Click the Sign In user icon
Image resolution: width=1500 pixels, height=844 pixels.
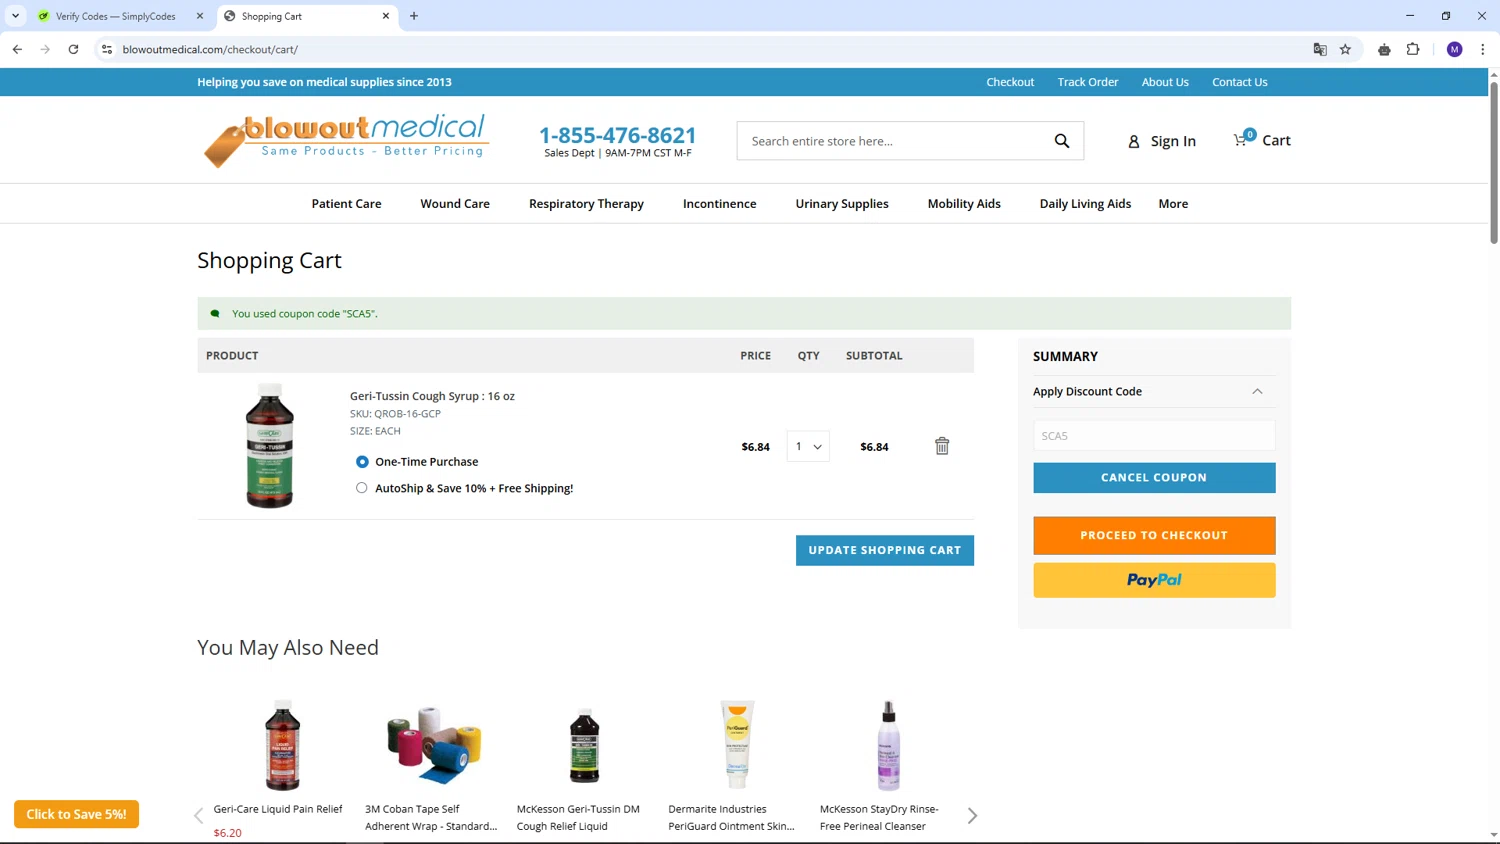(1134, 142)
